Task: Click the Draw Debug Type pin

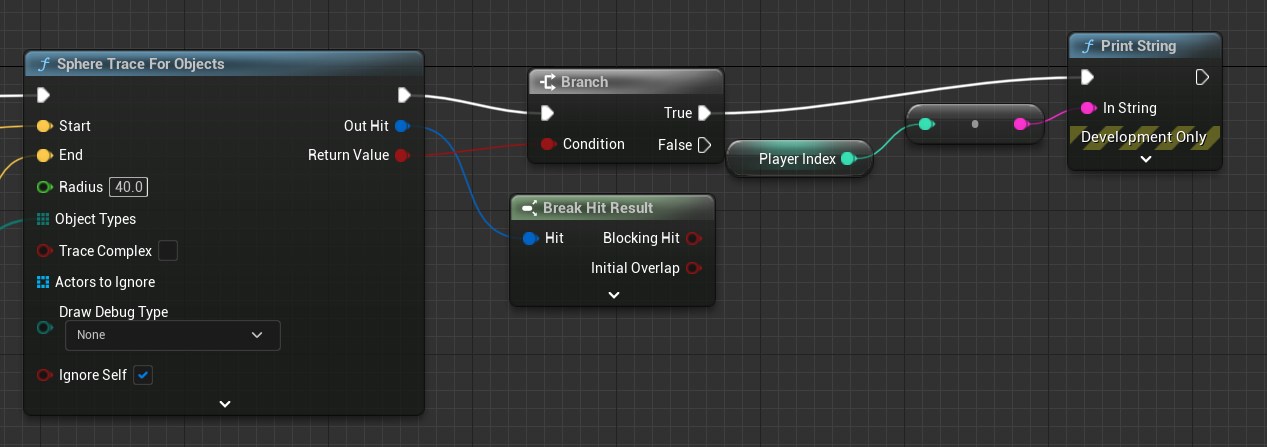Action: (43, 327)
